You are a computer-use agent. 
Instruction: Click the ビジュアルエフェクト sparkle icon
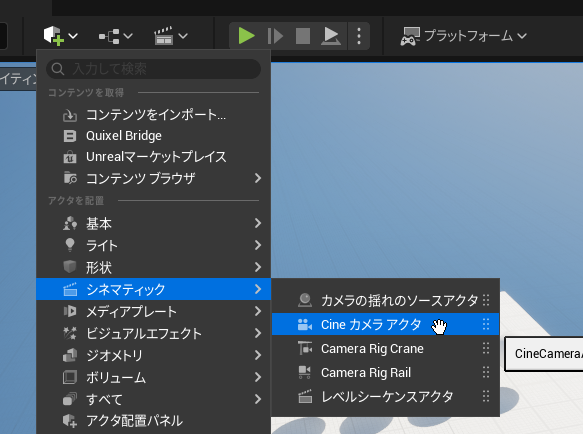click(x=70, y=333)
